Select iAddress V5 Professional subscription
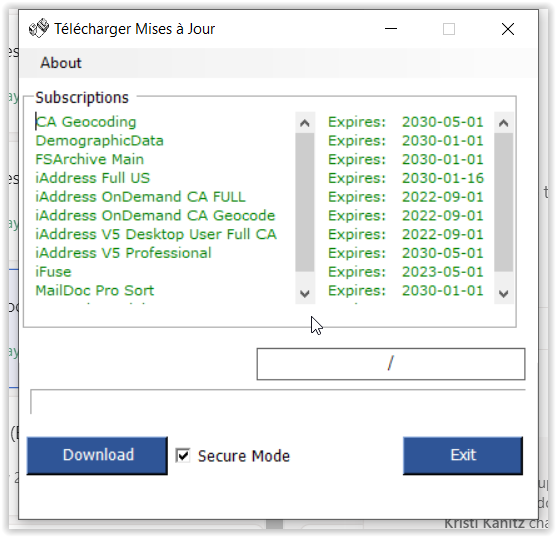Viewport: 556px width, 537px height. [123, 253]
